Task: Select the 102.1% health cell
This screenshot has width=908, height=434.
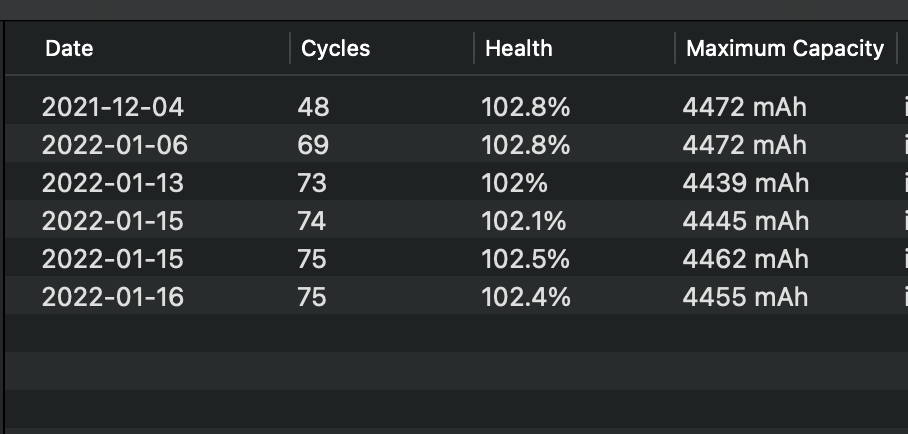Action: pyautogui.click(x=525, y=221)
